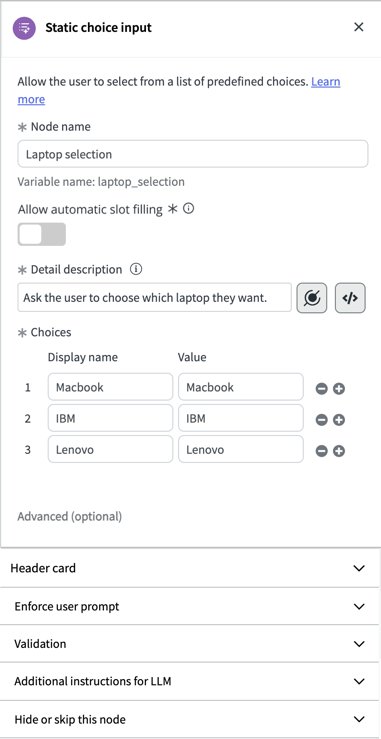Screen dimensions: 381x739
Task: Click the Detail description text field
Action: [x=155, y=297]
